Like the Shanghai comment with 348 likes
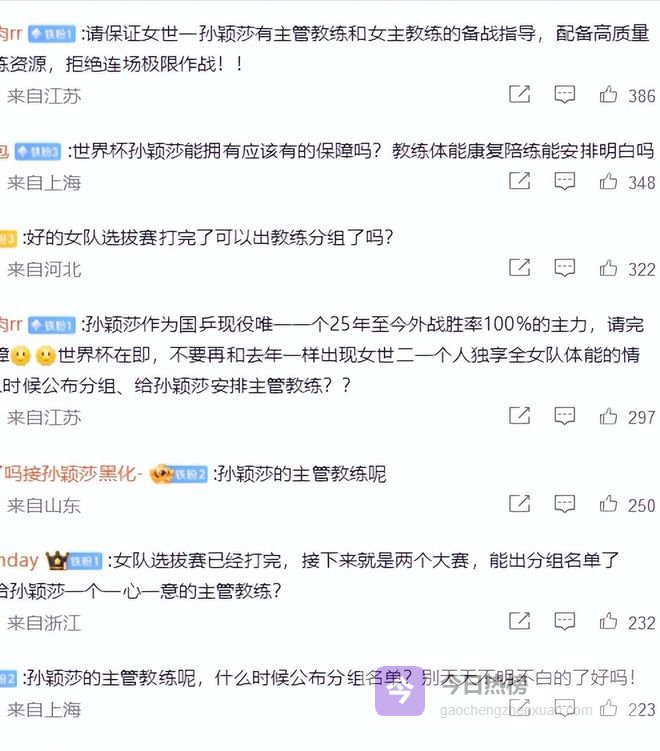 click(x=608, y=181)
